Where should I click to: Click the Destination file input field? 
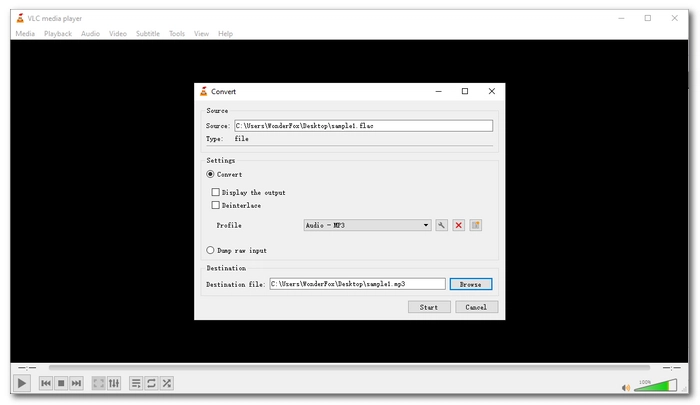[x=357, y=284]
